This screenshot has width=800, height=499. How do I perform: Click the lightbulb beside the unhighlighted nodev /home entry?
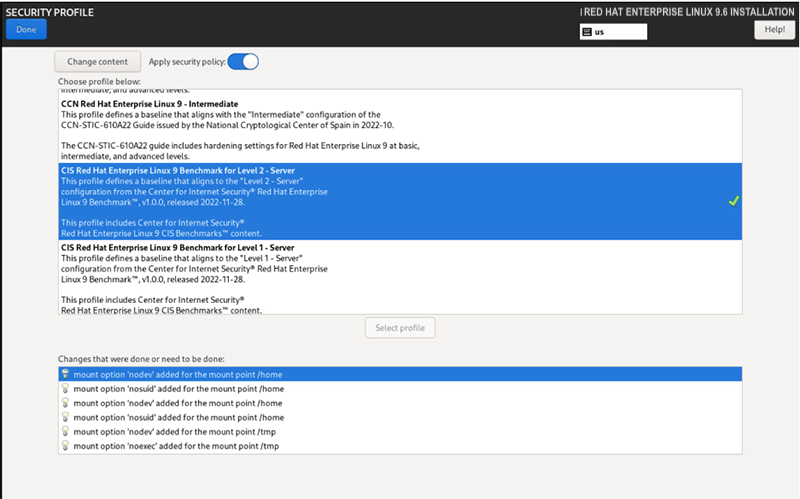[x=65, y=403]
